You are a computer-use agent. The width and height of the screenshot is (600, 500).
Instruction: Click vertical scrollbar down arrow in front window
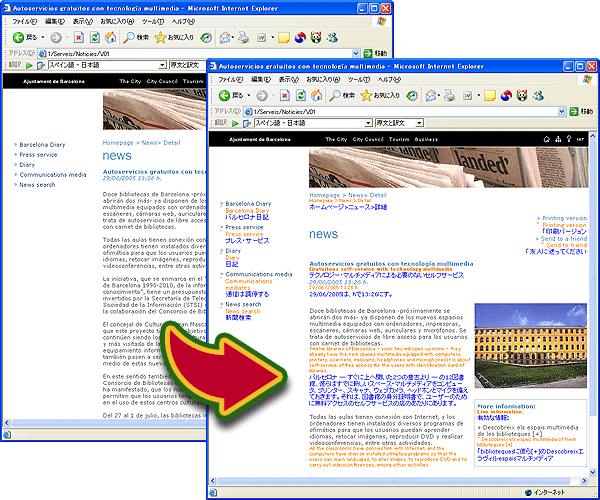(593, 472)
